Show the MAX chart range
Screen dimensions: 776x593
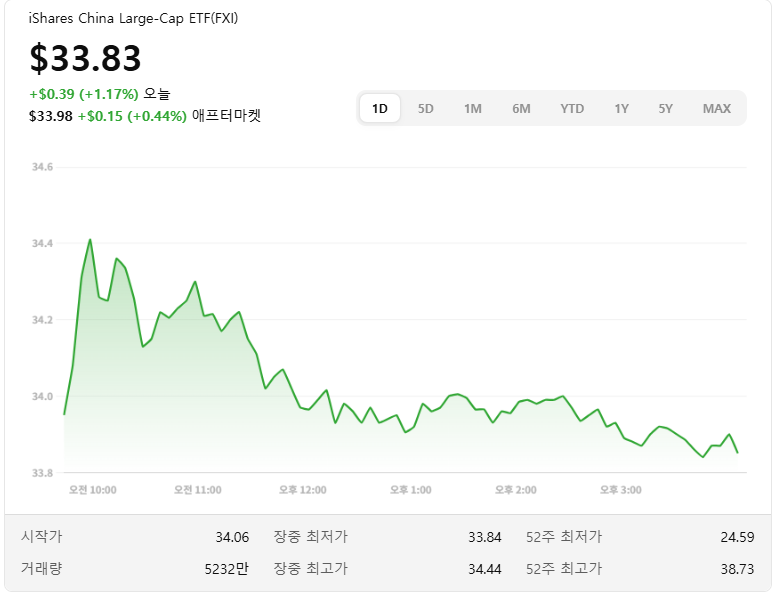pyautogui.click(x=717, y=108)
